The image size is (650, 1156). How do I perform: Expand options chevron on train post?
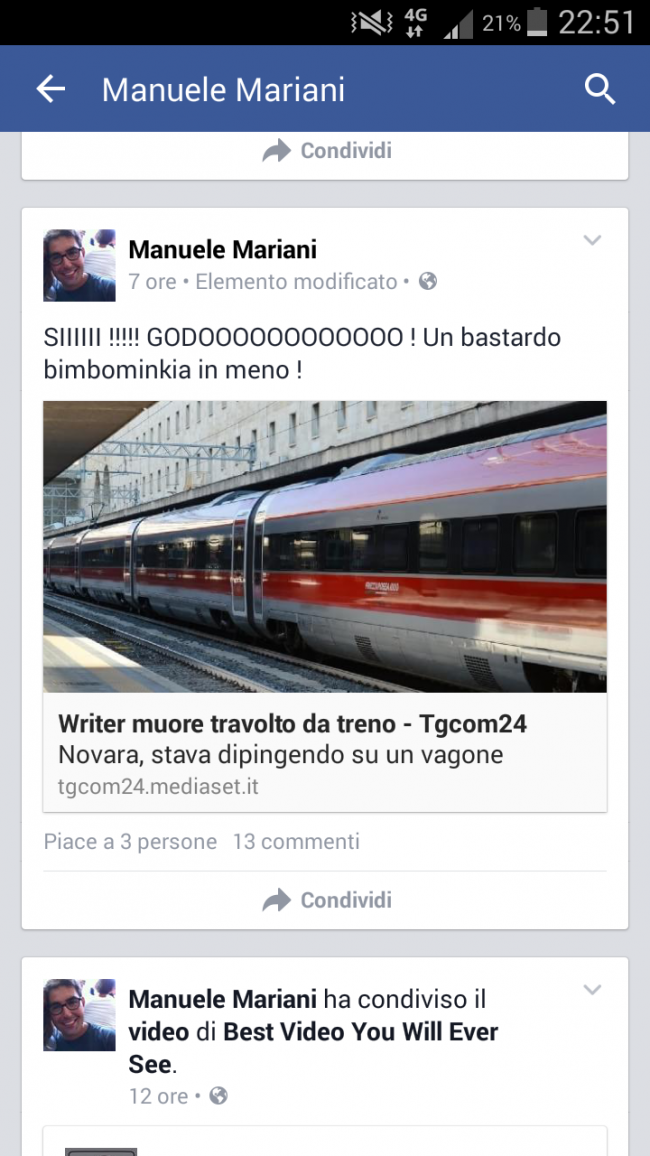(593, 240)
